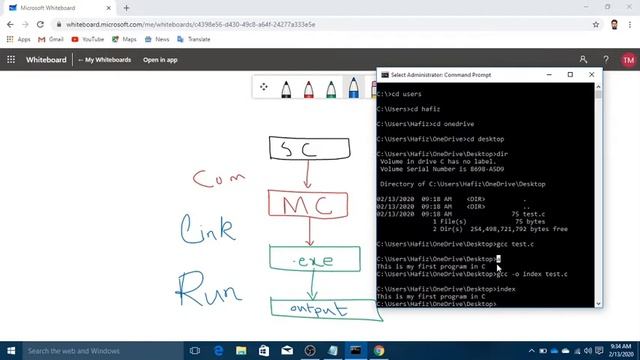Screen dimensions: 640x360
Task: Reload the Whiteboard page
Action: click(40, 24)
